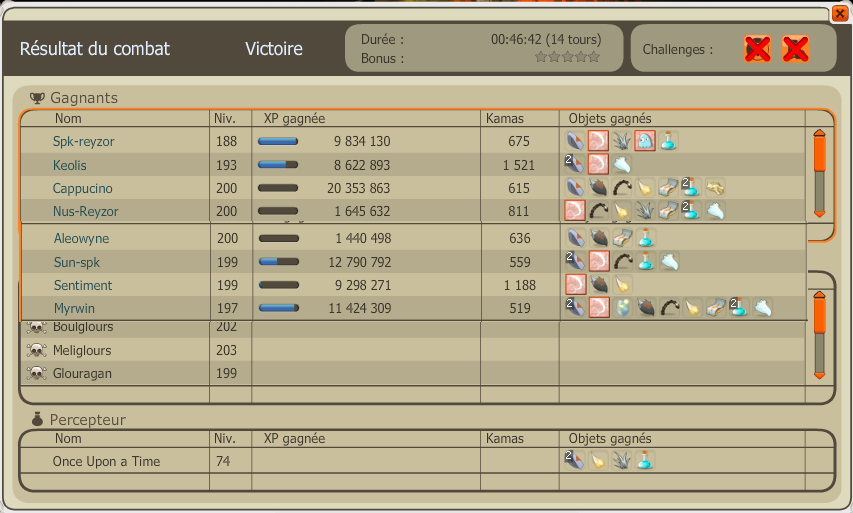The height and width of the screenshot is (513, 853).
Task: Select the rolled fabric item in Aleowyne's loot
Action: (x=622, y=238)
